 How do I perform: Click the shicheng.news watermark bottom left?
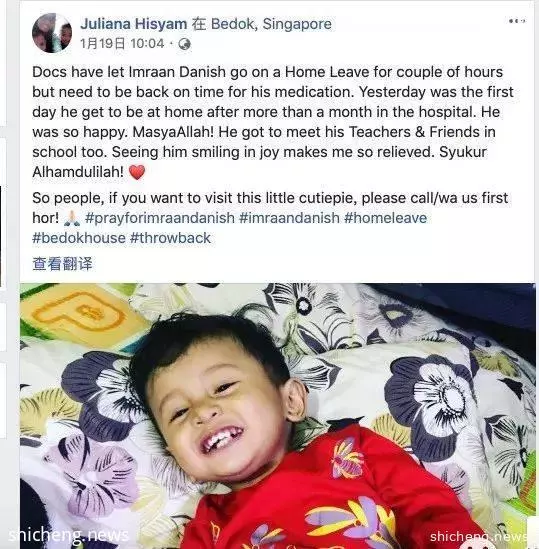68,535
